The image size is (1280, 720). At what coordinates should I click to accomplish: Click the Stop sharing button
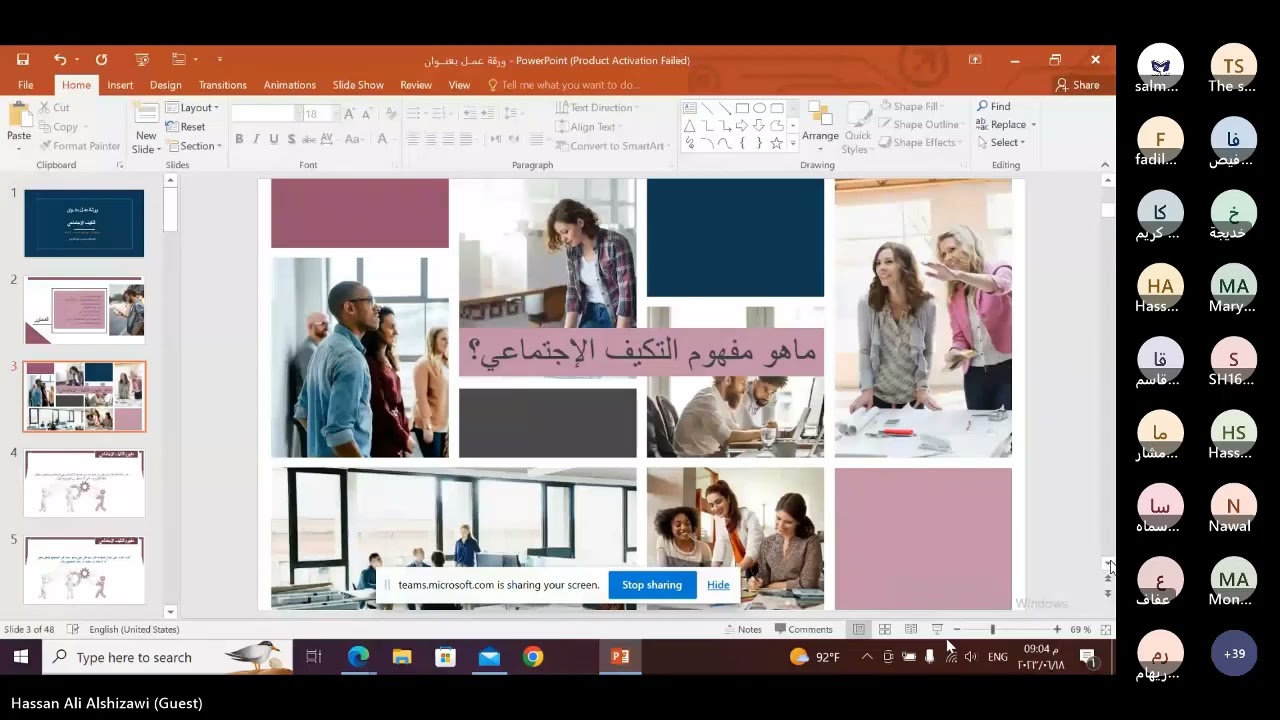[x=652, y=585]
